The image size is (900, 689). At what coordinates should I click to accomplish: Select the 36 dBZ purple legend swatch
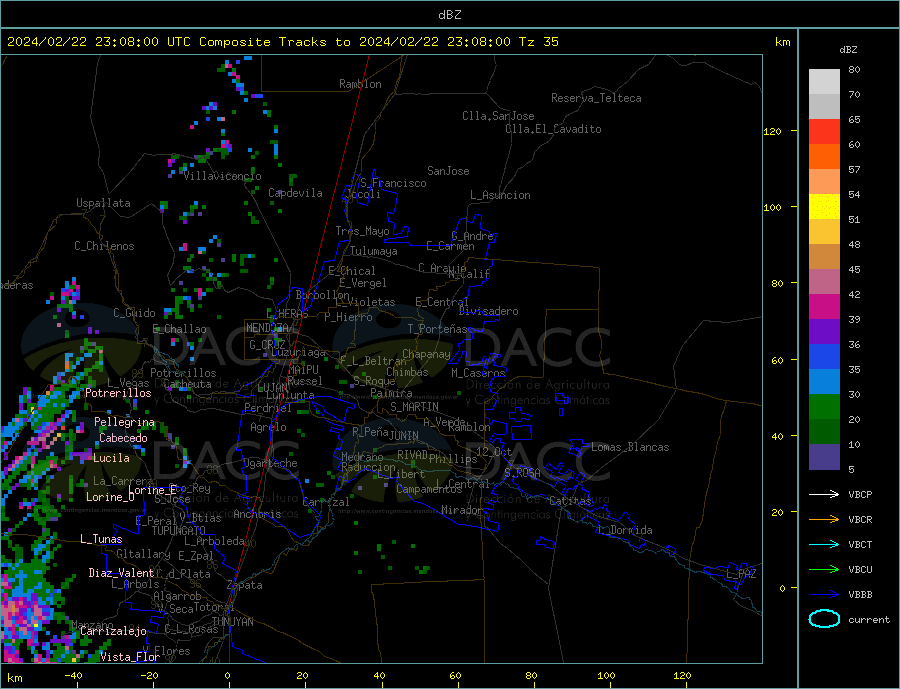[824, 331]
